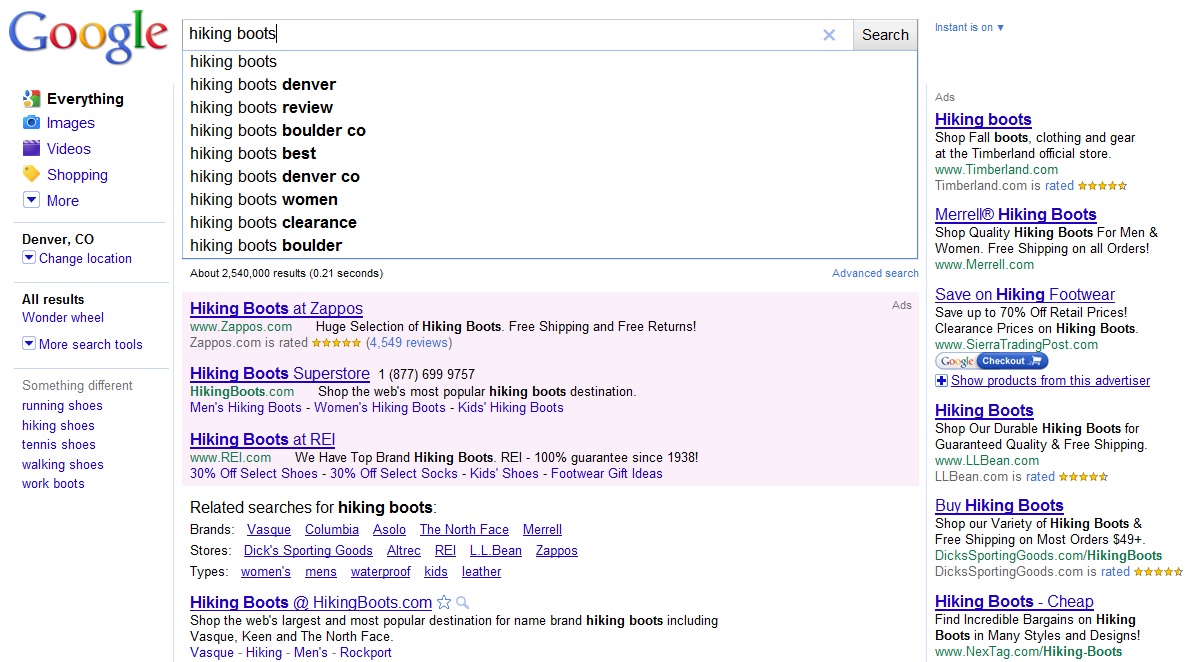Open the Change location dropdown arrow
The width and height of the screenshot is (1187, 662).
coord(29,258)
